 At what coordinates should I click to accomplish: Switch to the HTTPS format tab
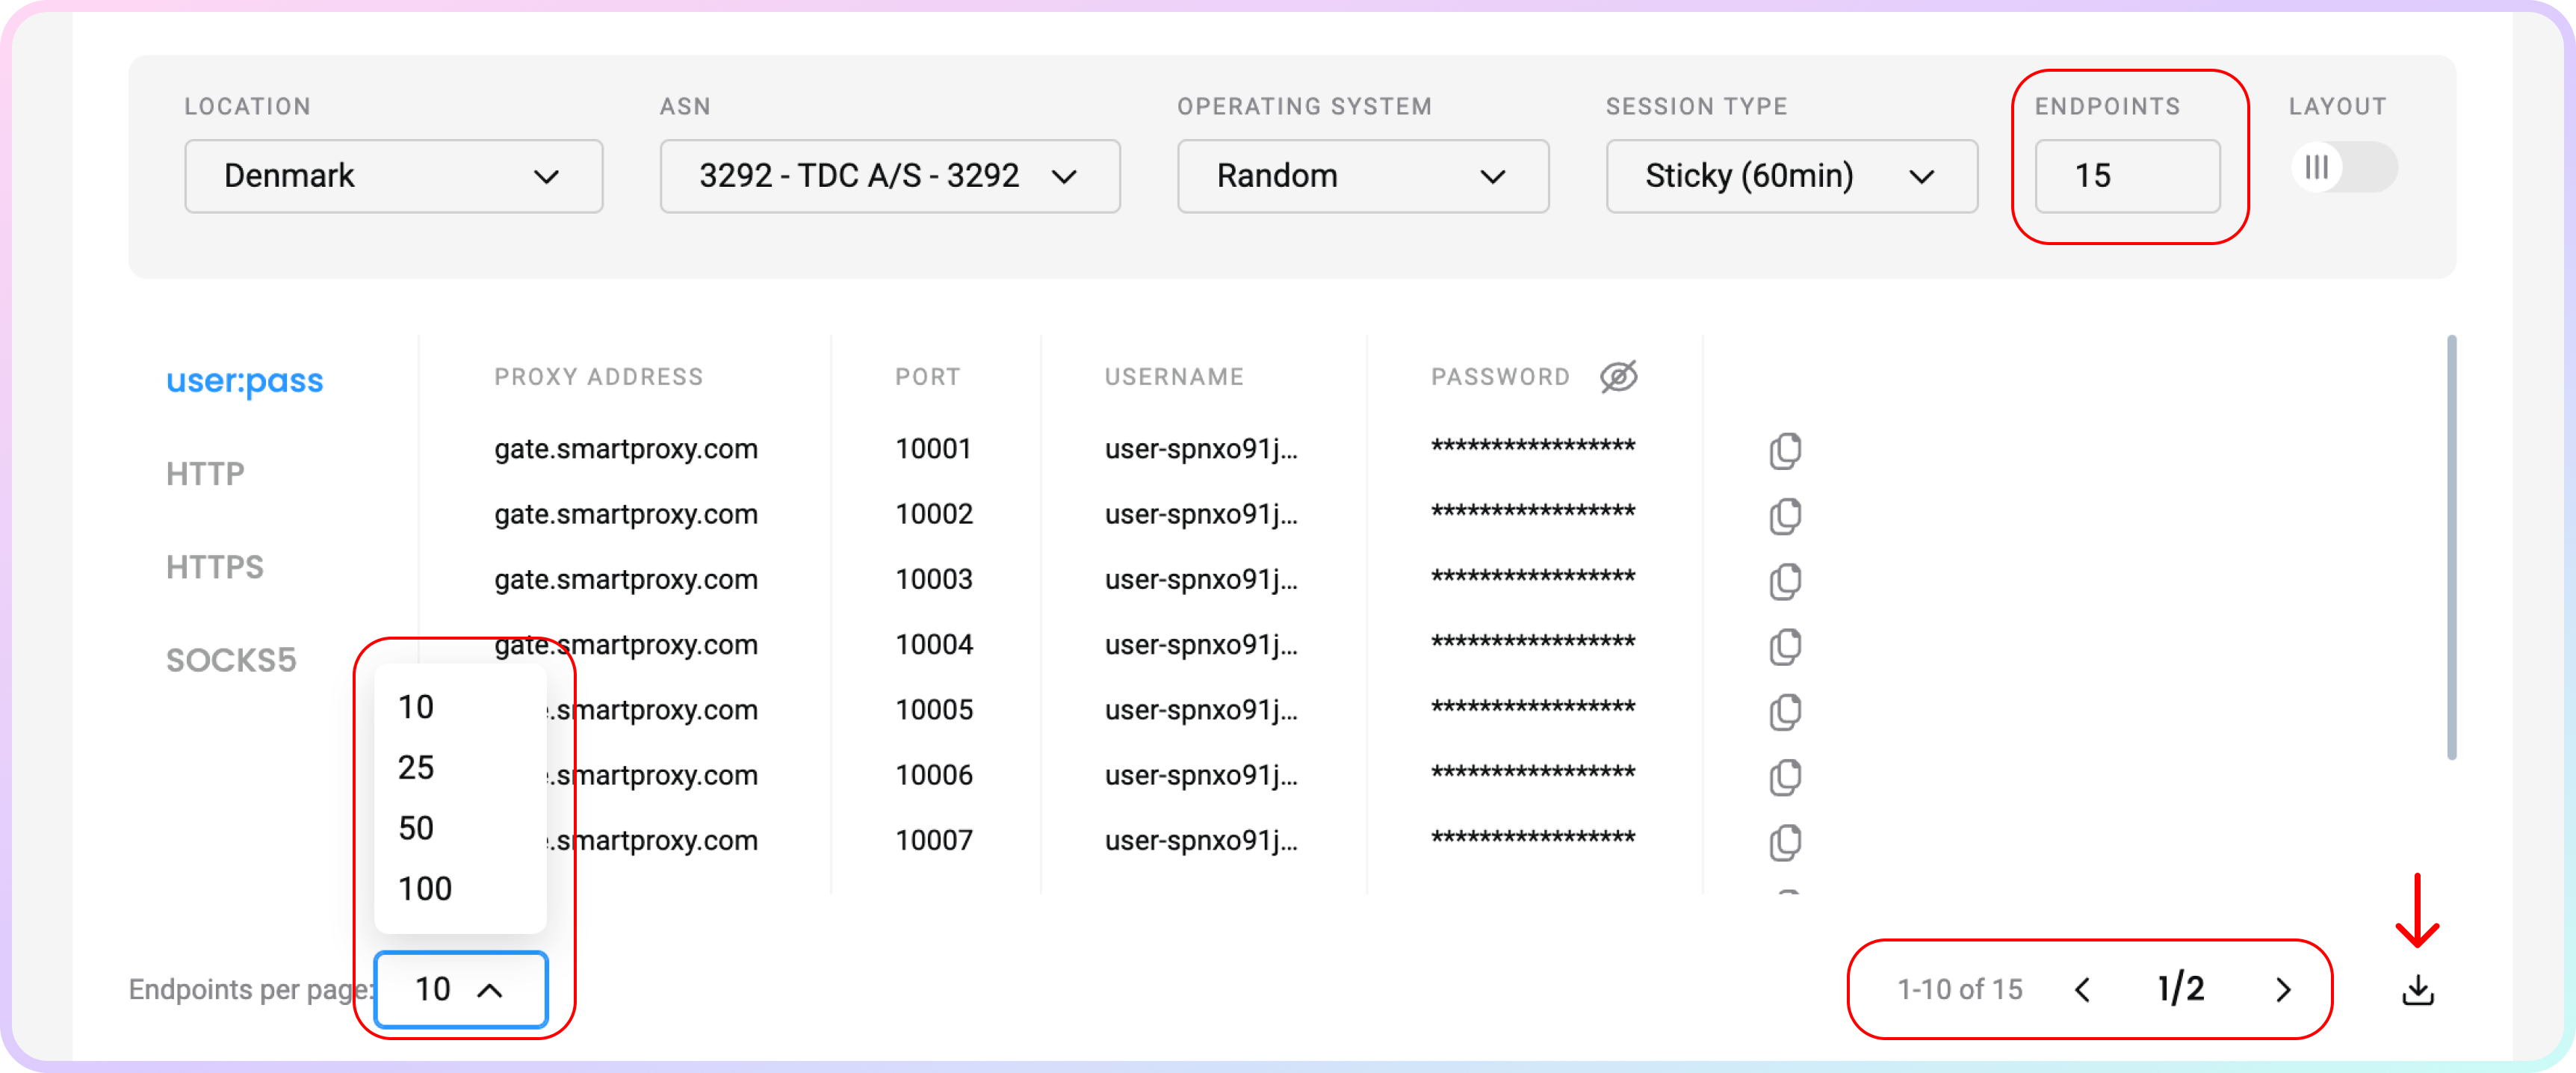pyautogui.click(x=215, y=567)
